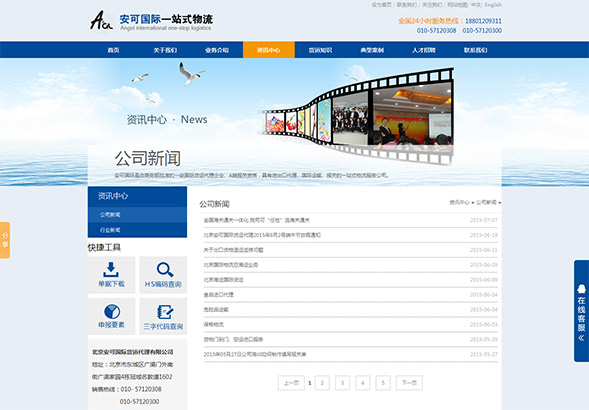
Task: Click the 单据下载 download icon
Action: 111,269
